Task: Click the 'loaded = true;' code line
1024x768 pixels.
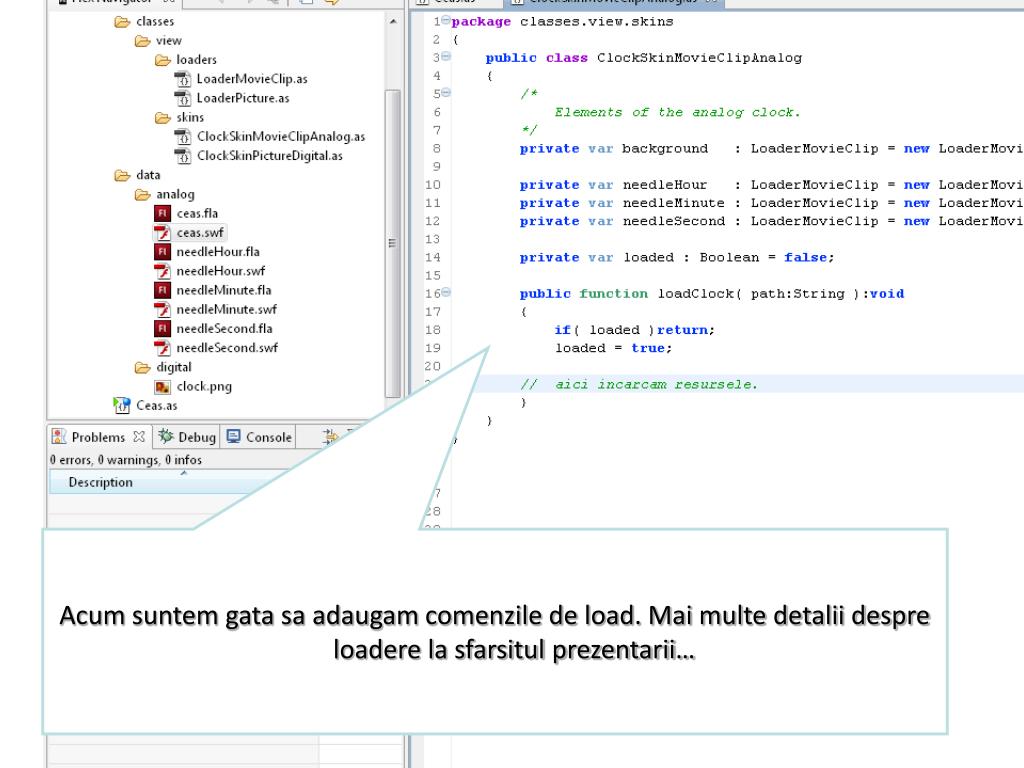Action: click(613, 348)
